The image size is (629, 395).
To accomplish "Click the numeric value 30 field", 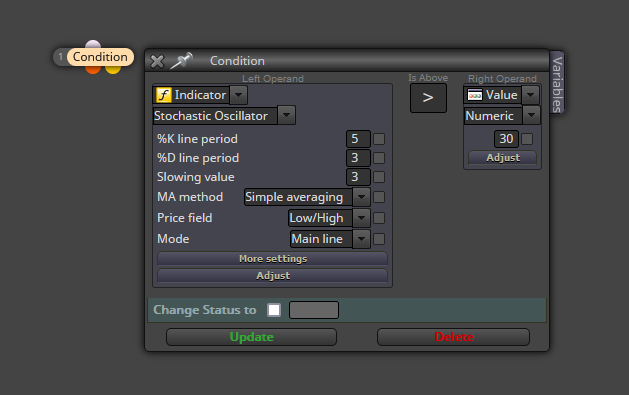I will (x=506, y=139).
